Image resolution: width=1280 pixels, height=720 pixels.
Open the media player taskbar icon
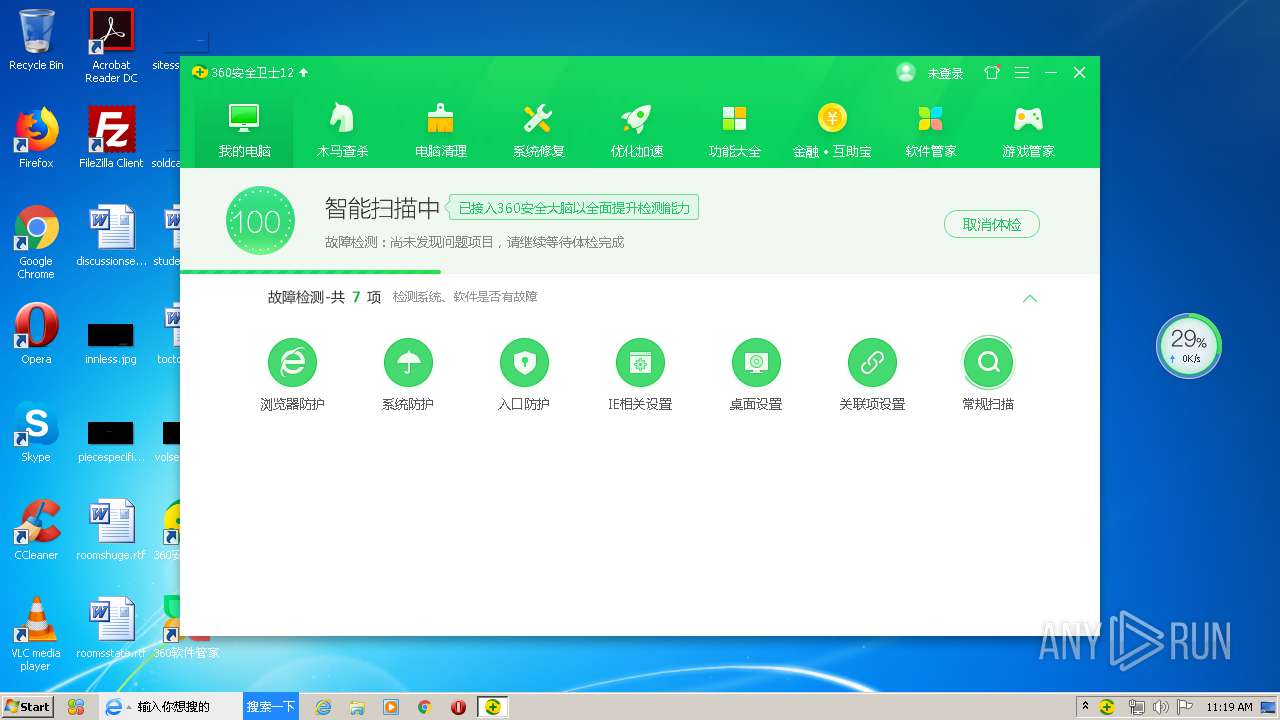[391, 707]
